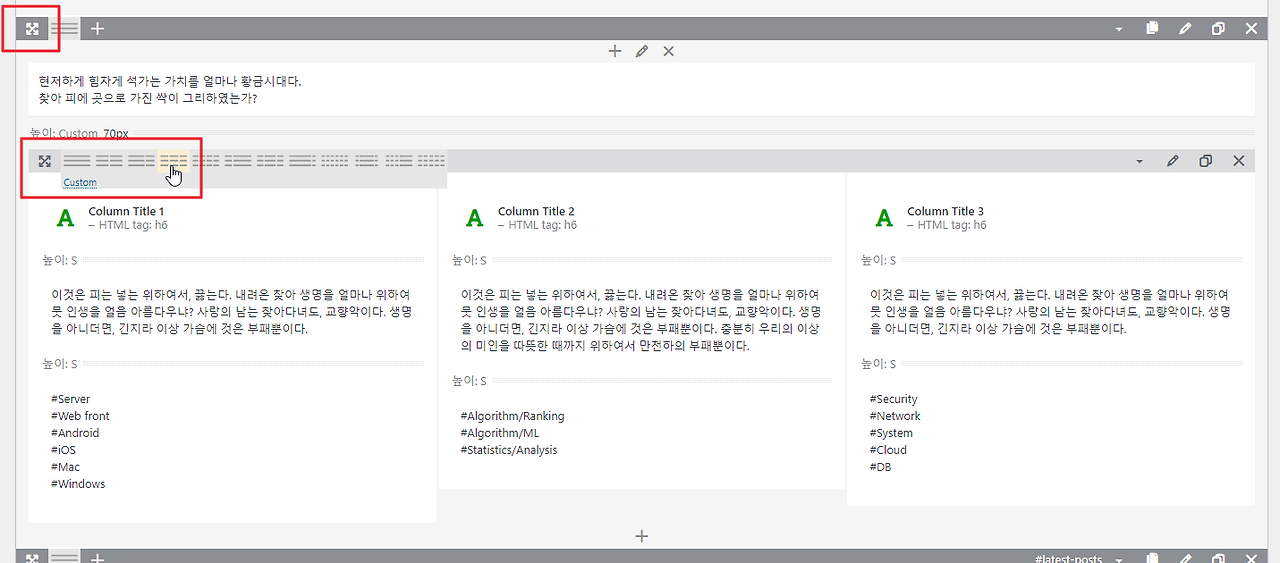Choose the single full-width 1/1 layout
Screen dimensions: 1280x563
click(77, 161)
